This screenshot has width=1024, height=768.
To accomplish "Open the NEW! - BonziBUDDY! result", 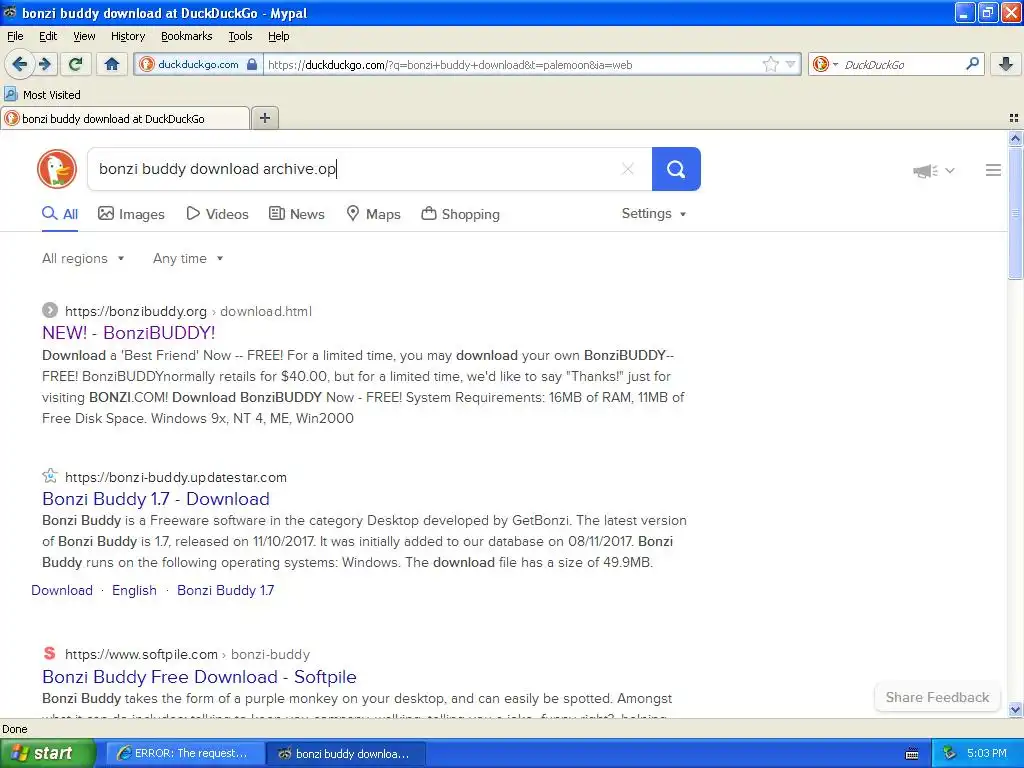I will coord(129,333).
